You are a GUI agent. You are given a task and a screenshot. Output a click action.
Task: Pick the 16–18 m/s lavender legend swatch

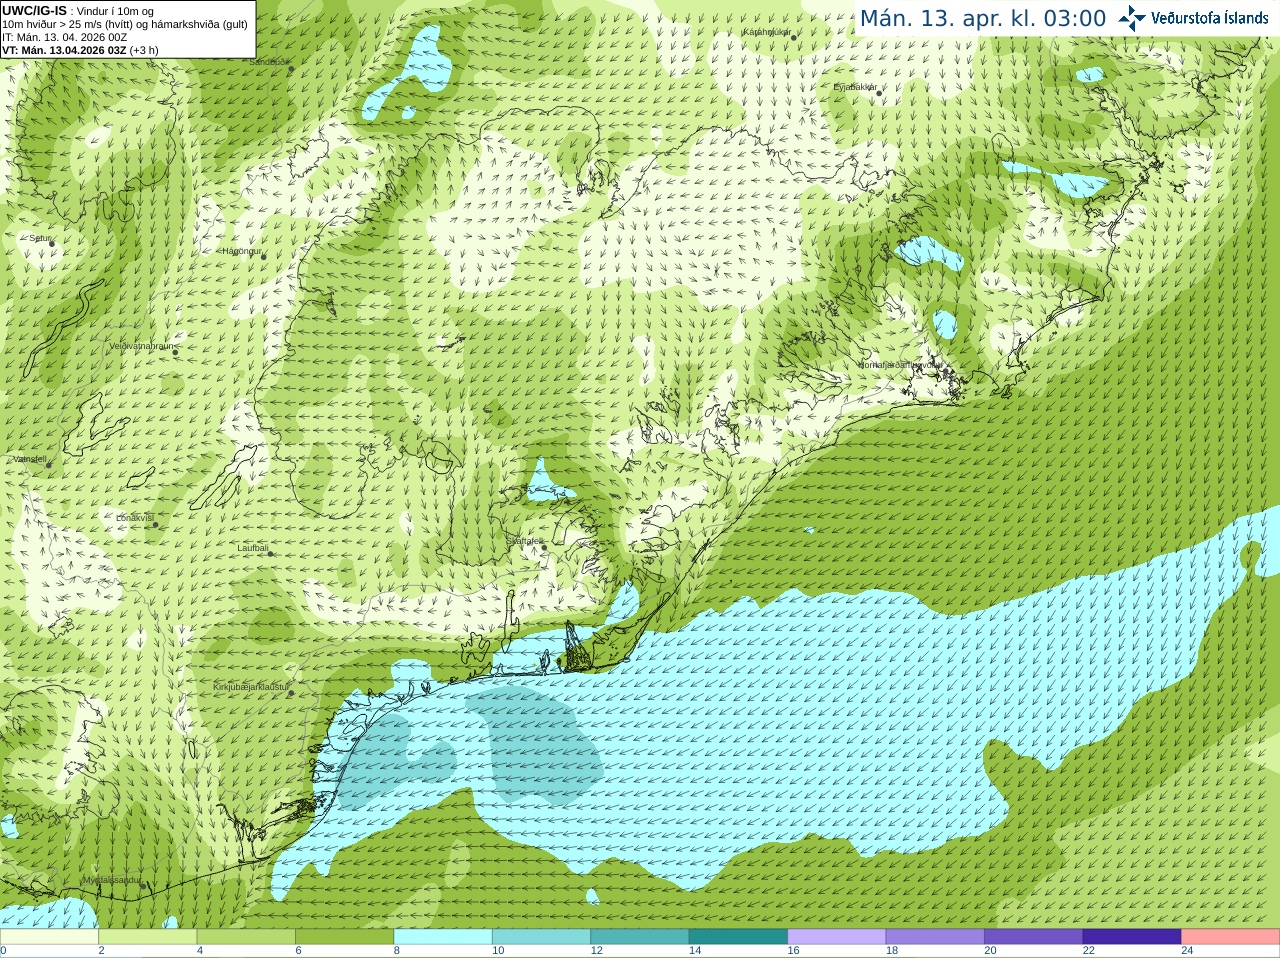tap(837, 937)
